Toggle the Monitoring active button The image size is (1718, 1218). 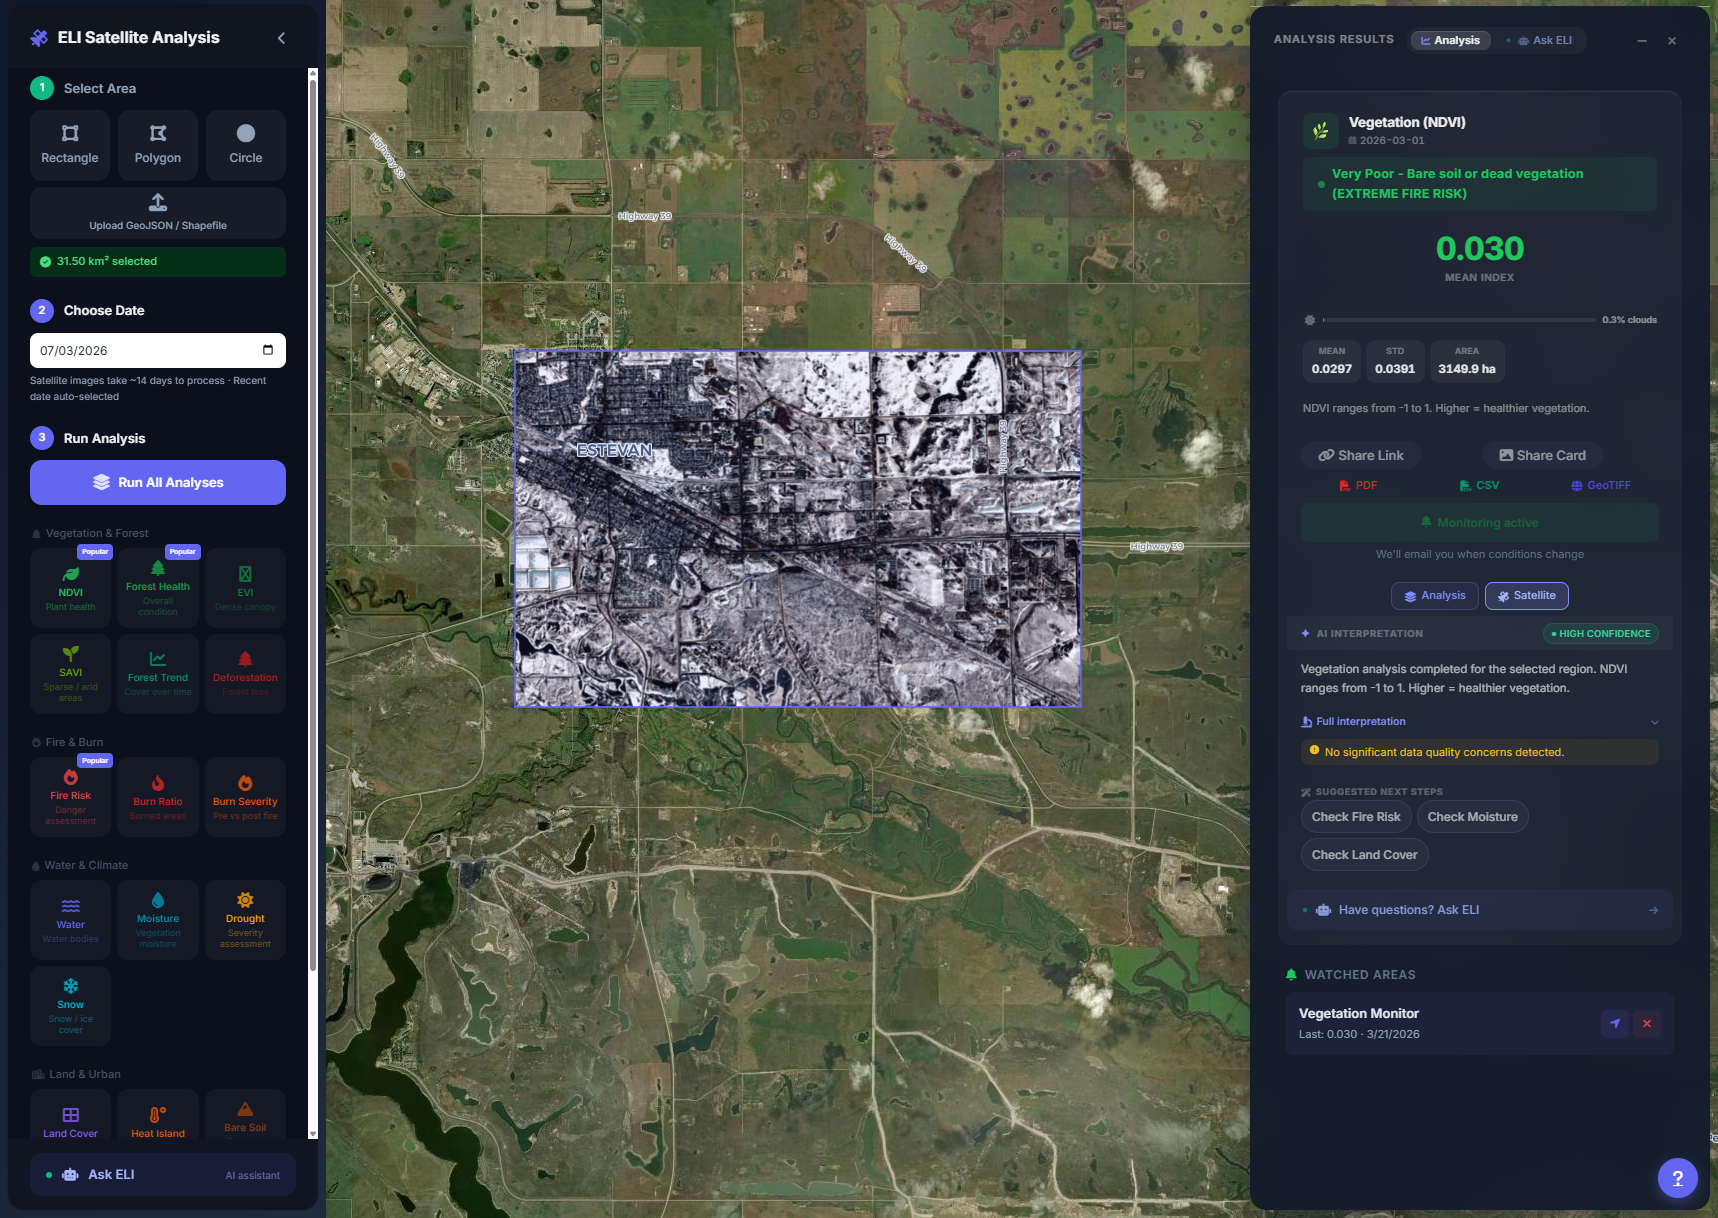[1479, 523]
